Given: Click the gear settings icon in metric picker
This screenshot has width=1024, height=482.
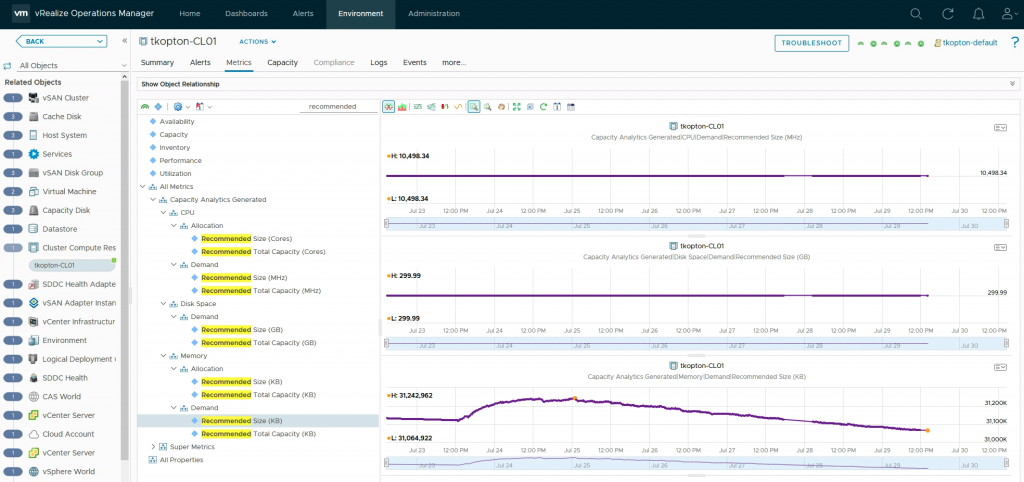Looking at the screenshot, I should tap(178, 106).
